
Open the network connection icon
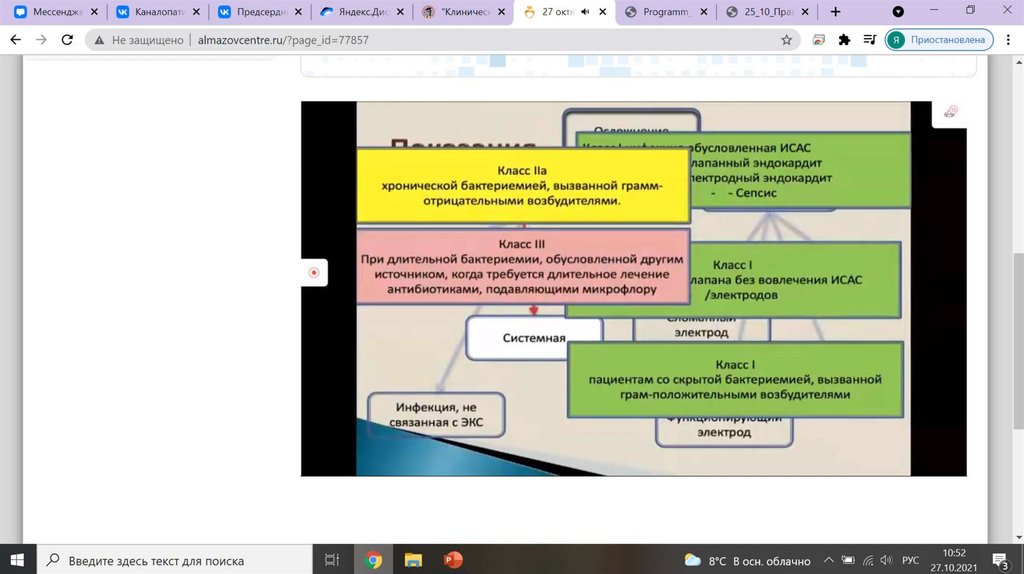868,560
